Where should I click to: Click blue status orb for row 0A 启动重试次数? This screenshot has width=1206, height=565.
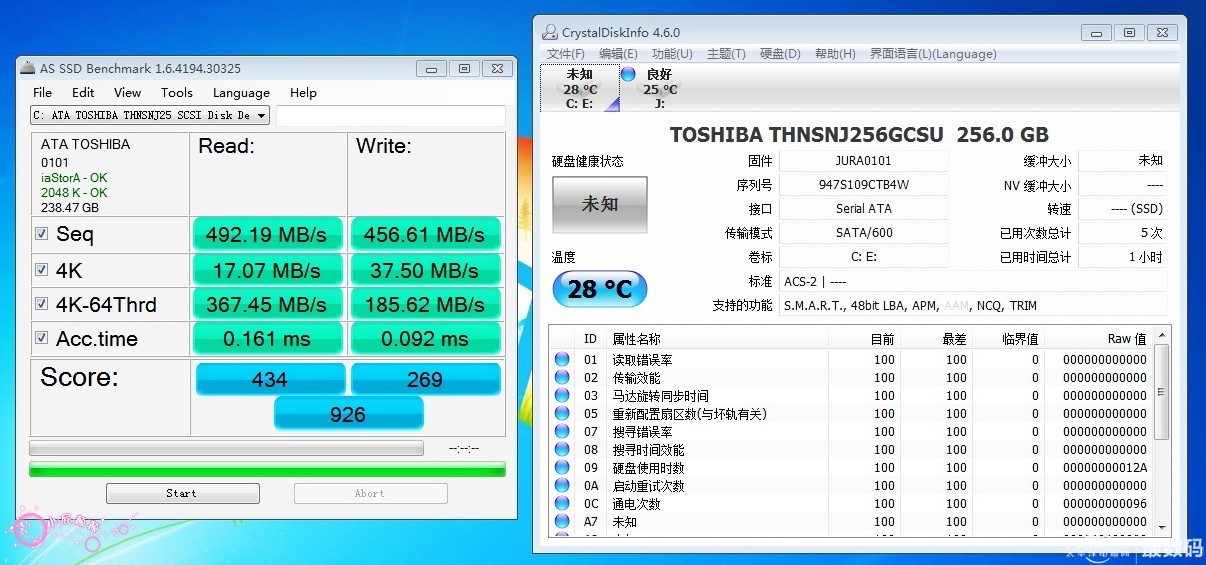click(562, 486)
